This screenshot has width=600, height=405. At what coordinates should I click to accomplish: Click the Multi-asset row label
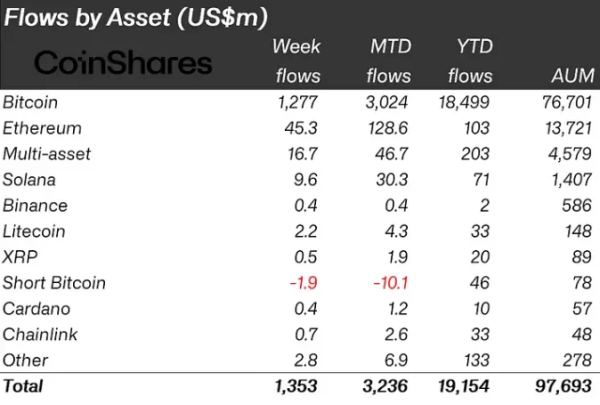47,154
